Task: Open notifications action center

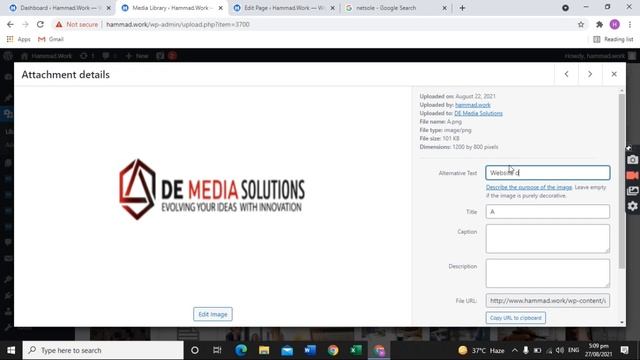Action: click(x=624, y=350)
